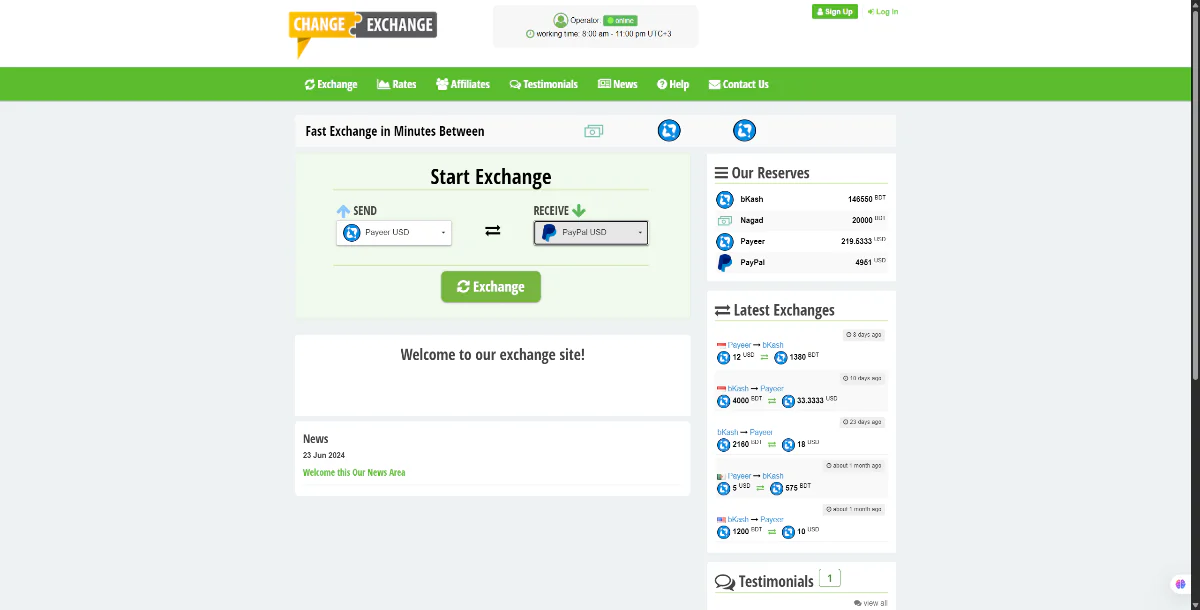Image resolution: width=1200 pixels, height=610 pixels.
Task: Open the Help menu item
Action: 673,84
